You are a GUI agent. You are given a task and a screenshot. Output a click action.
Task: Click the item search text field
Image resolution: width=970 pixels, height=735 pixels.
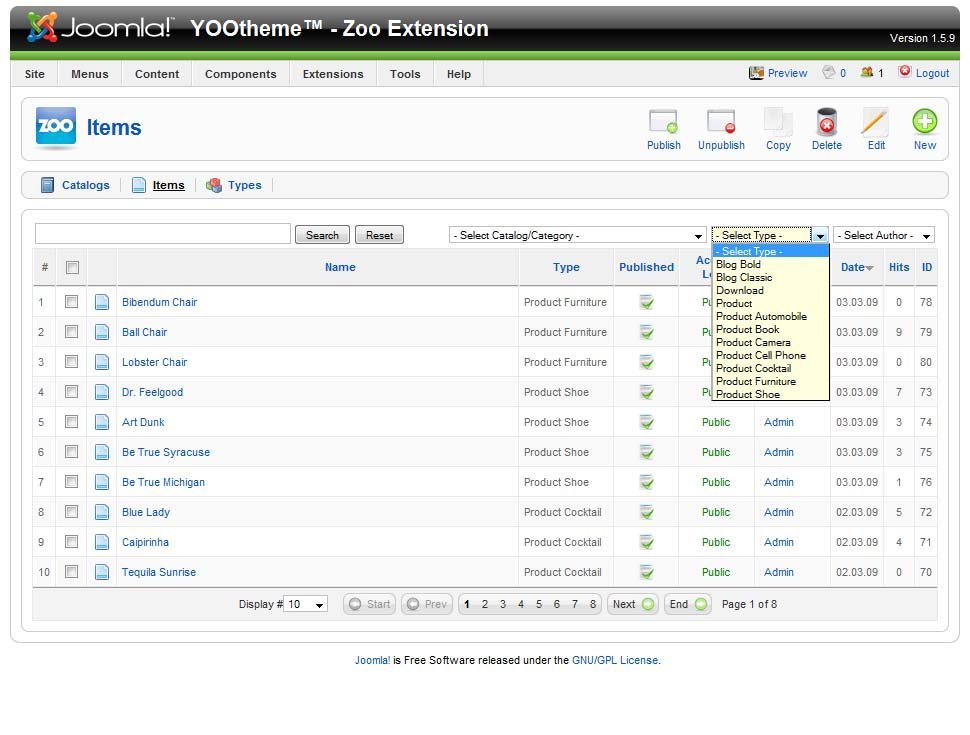click(x=163, y=234)
